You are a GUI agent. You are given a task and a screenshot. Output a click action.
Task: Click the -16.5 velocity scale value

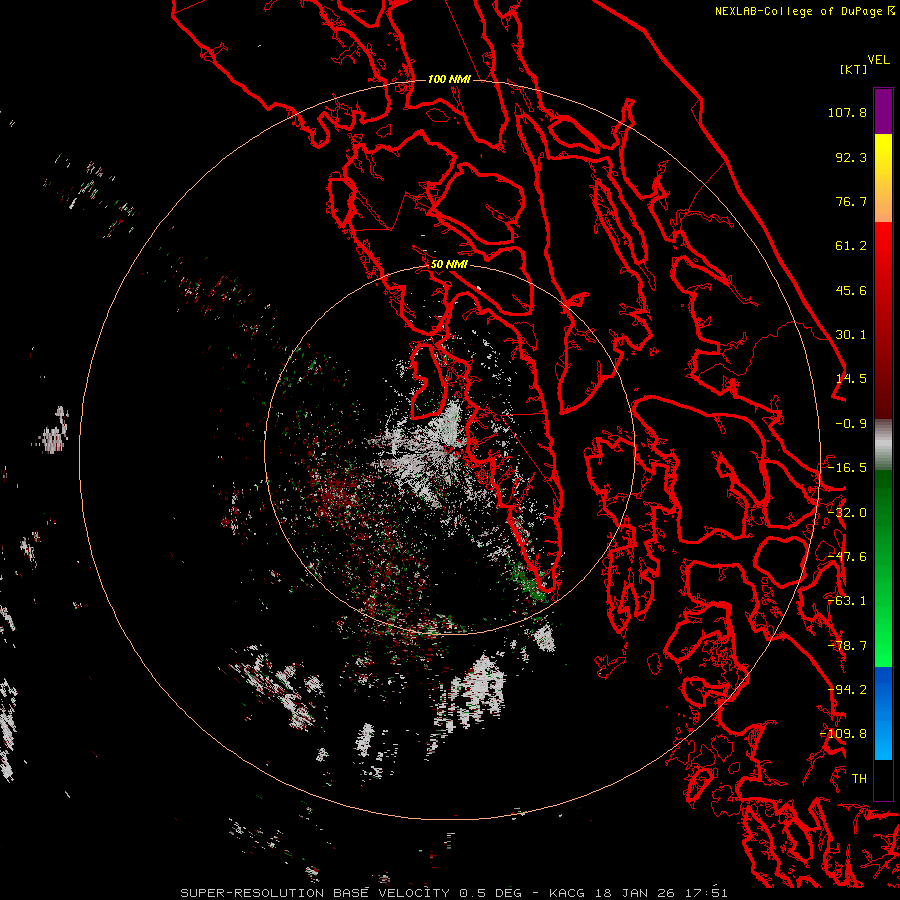(x=847, y=468)
